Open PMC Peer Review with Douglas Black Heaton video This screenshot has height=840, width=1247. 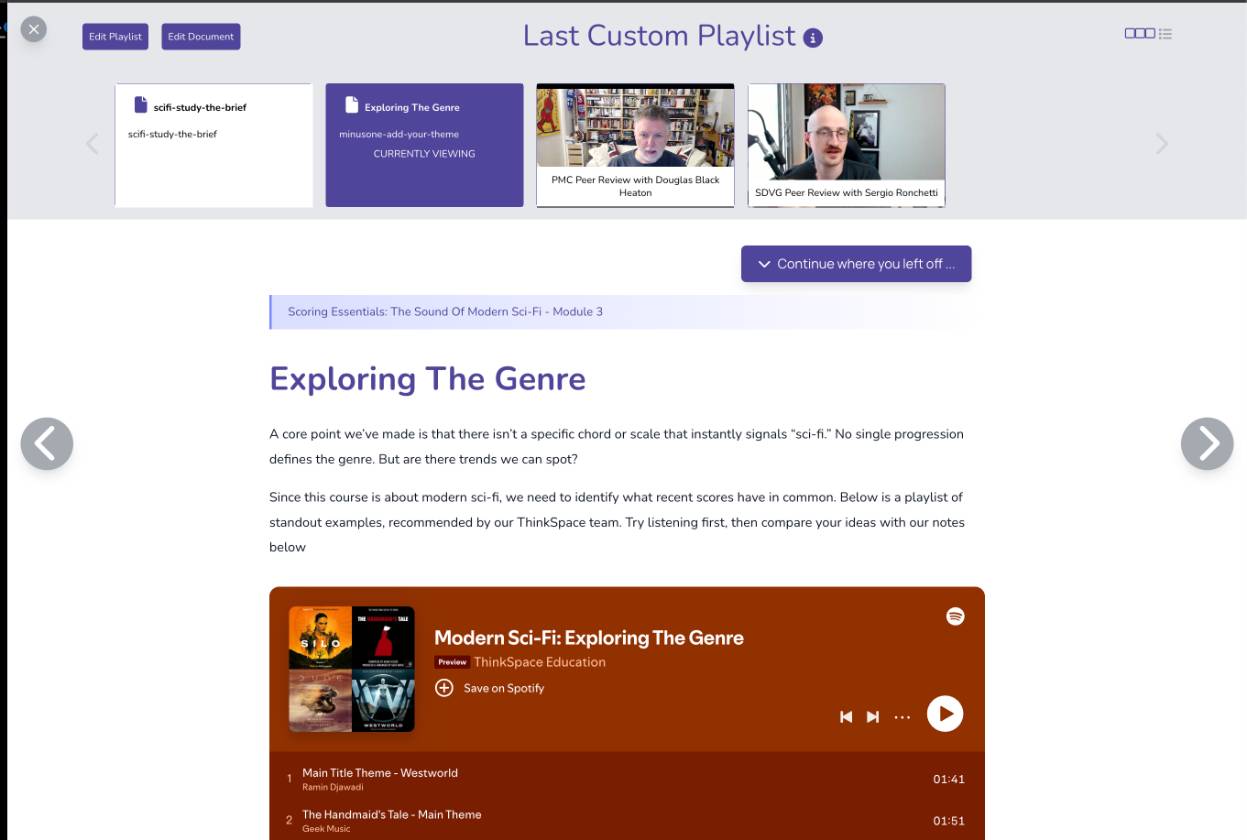(x=635, y=145)
